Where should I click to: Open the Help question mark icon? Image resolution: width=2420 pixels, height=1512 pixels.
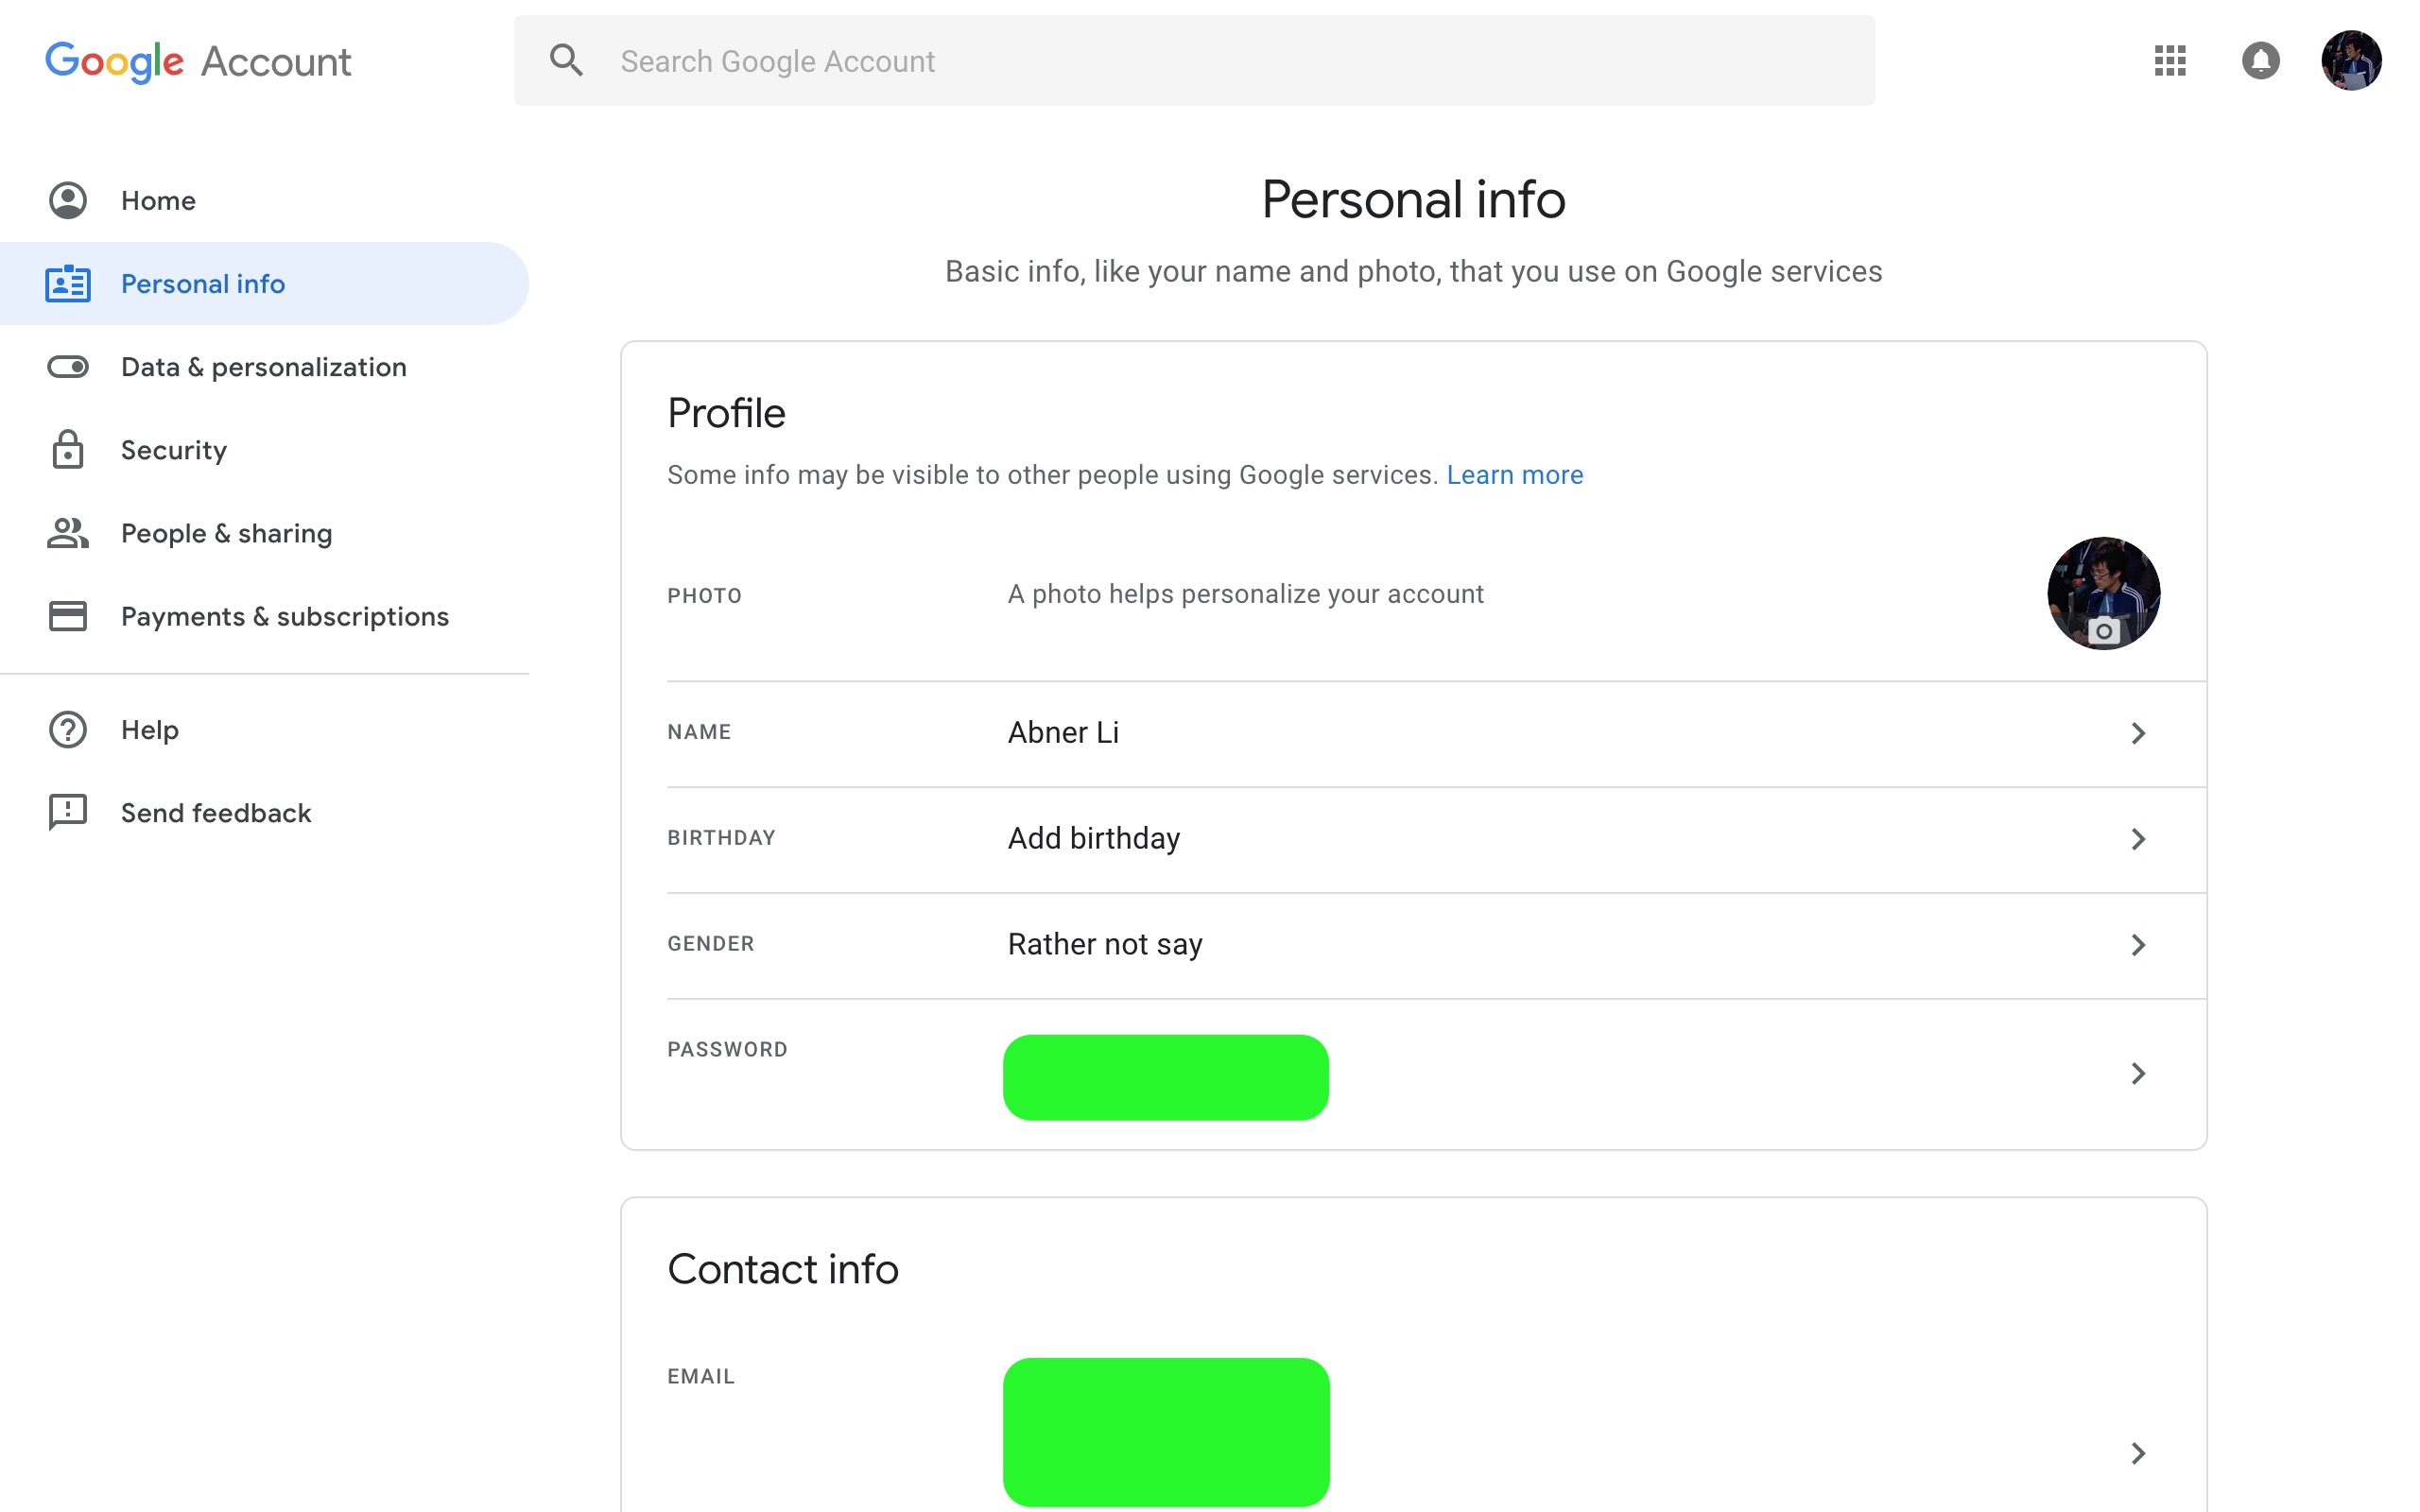(66, 729)
